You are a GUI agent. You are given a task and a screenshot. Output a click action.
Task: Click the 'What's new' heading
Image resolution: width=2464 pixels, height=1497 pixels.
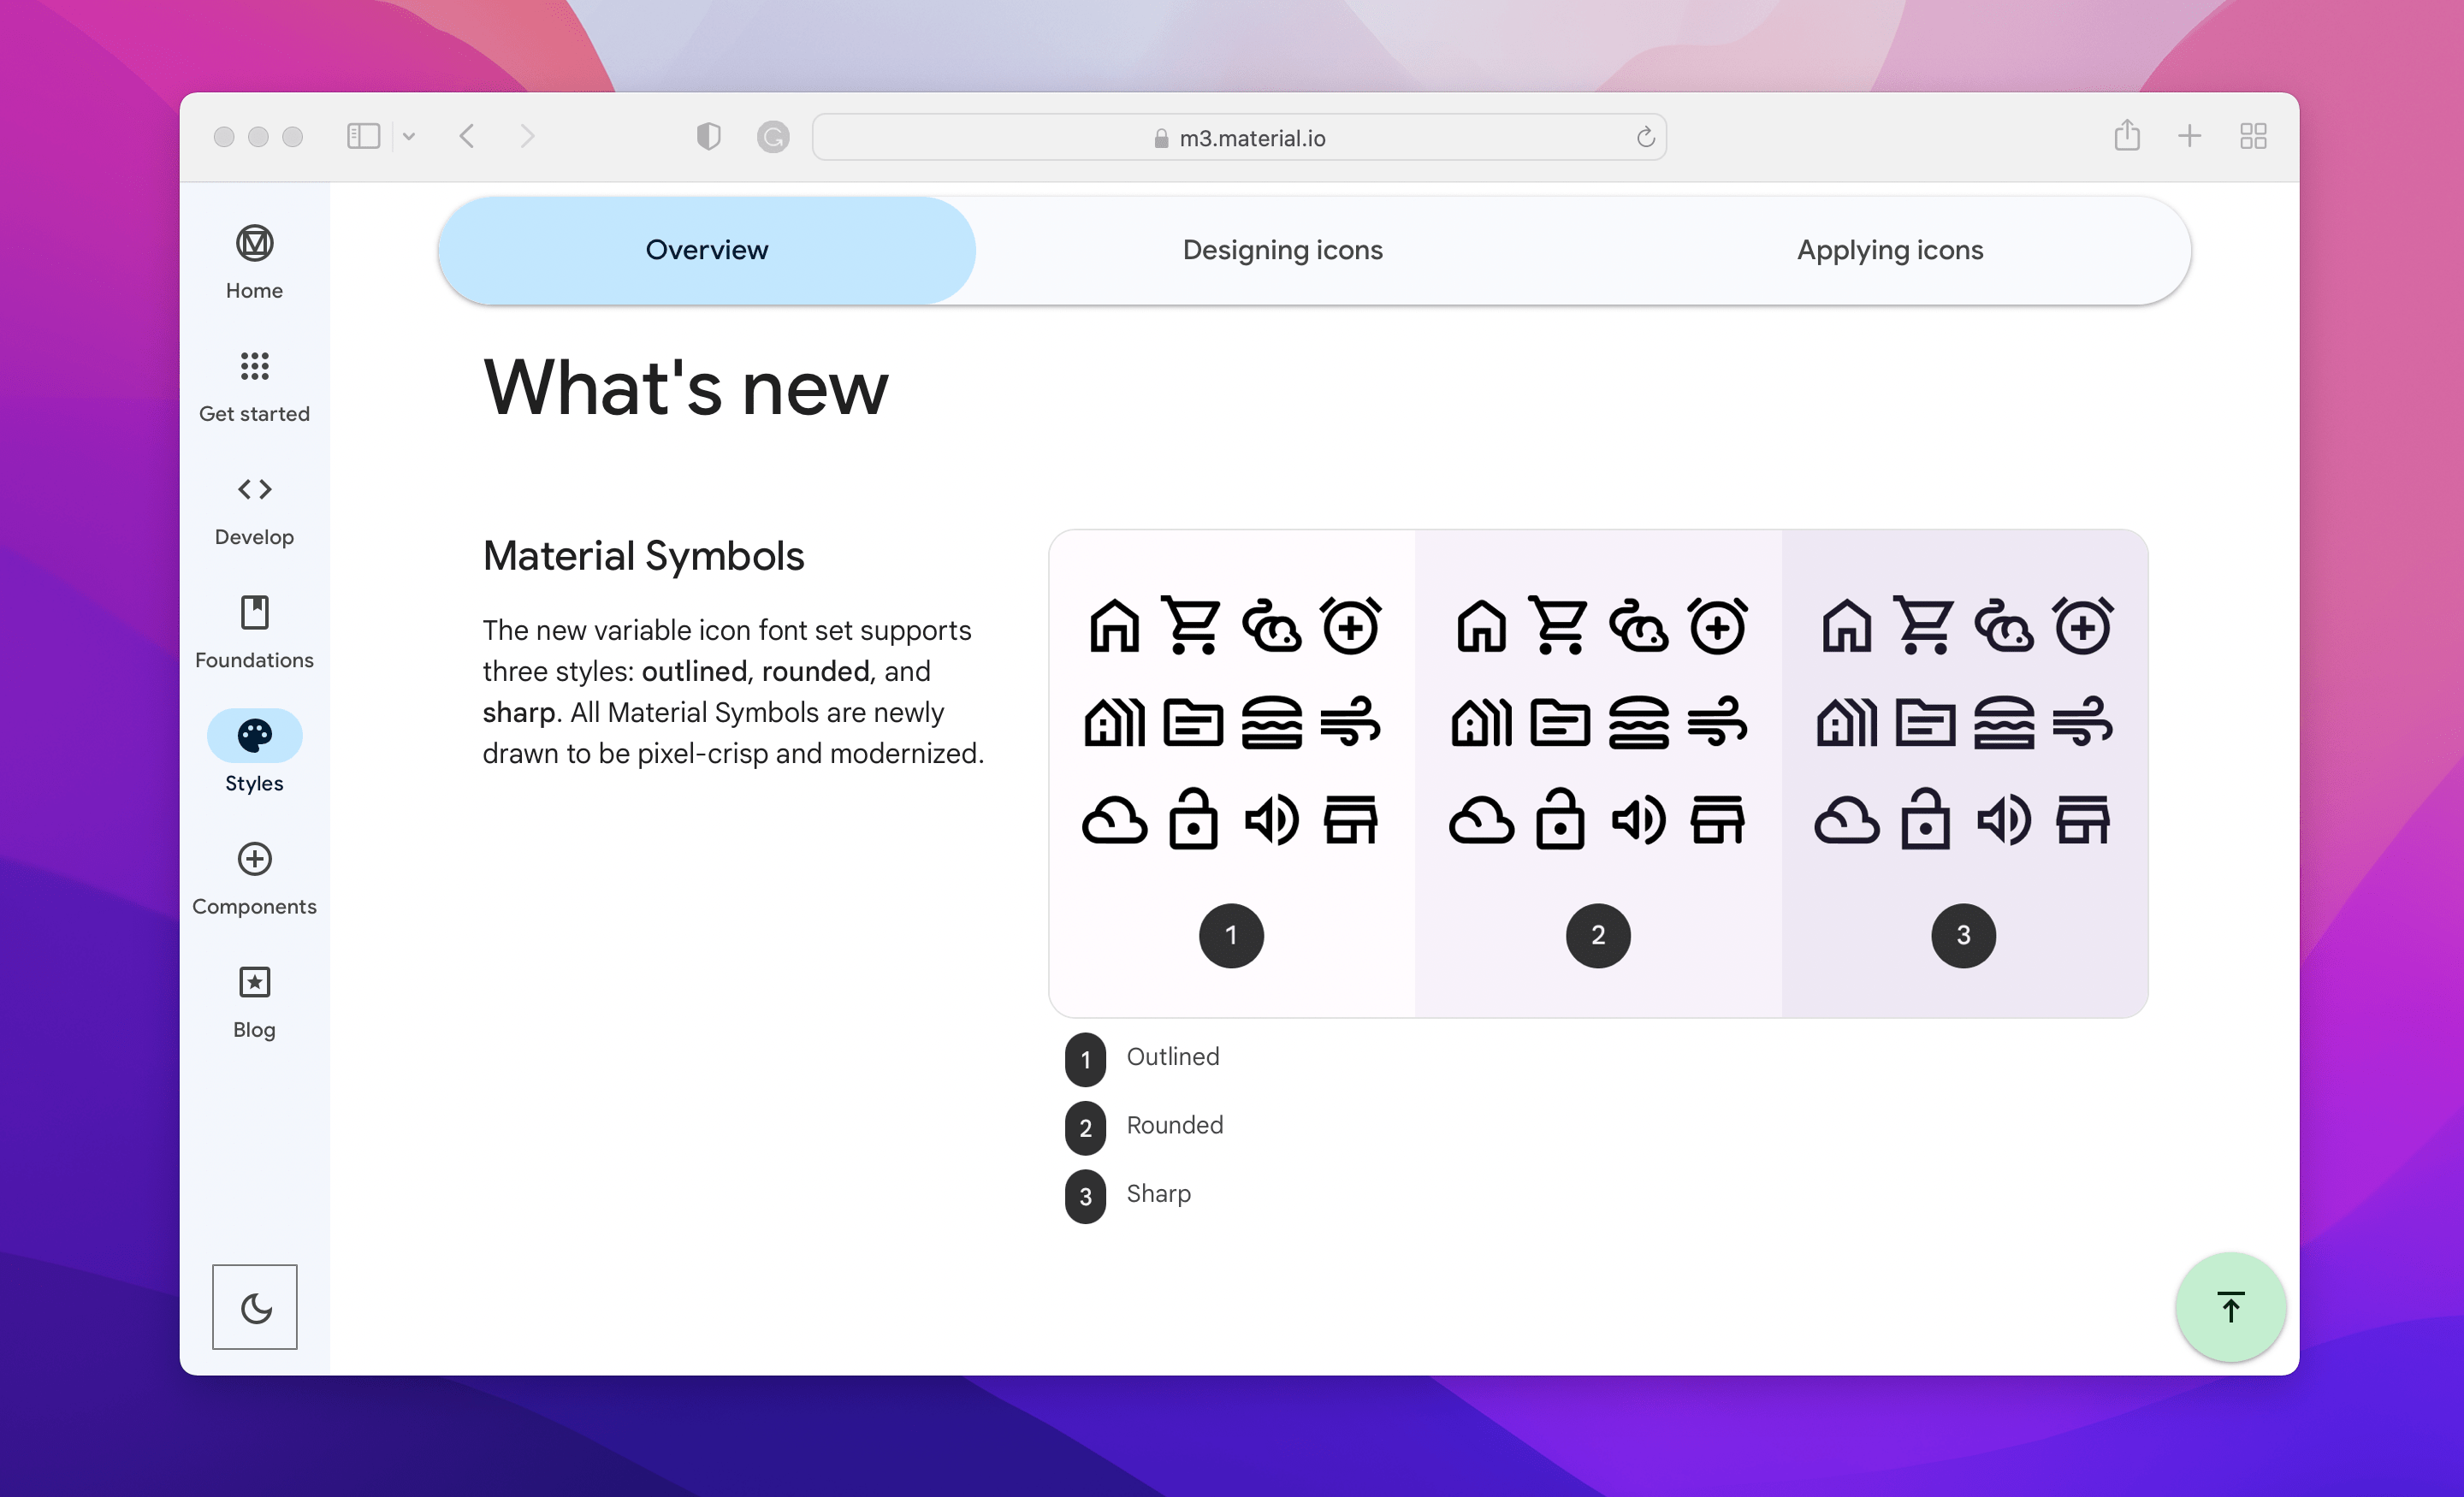[x=686, y=387]
